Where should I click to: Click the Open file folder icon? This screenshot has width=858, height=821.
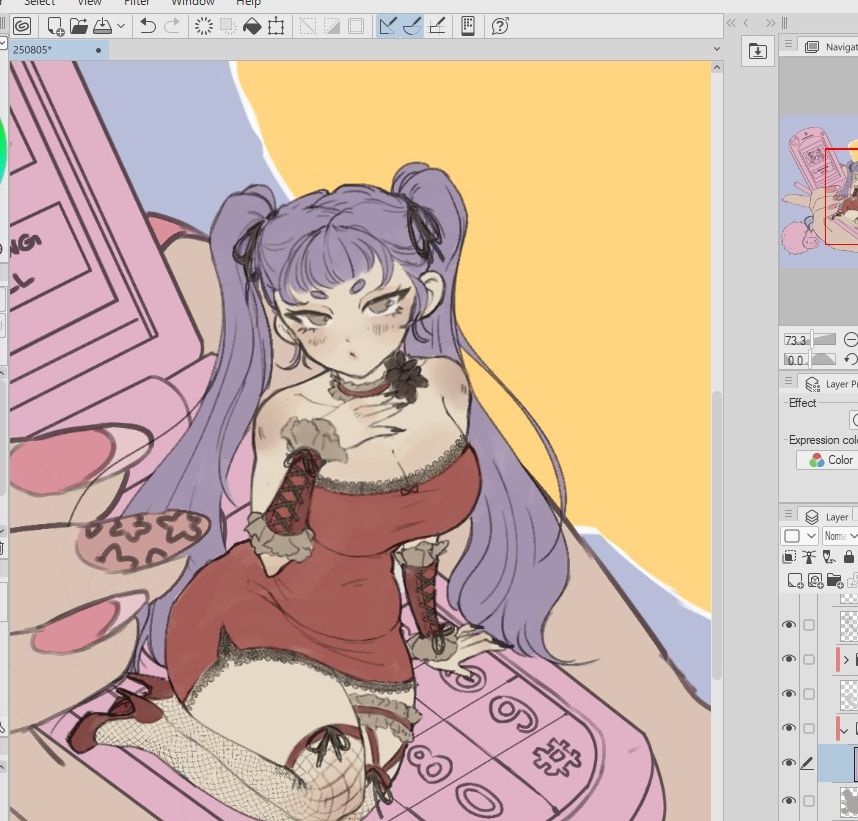79,26
